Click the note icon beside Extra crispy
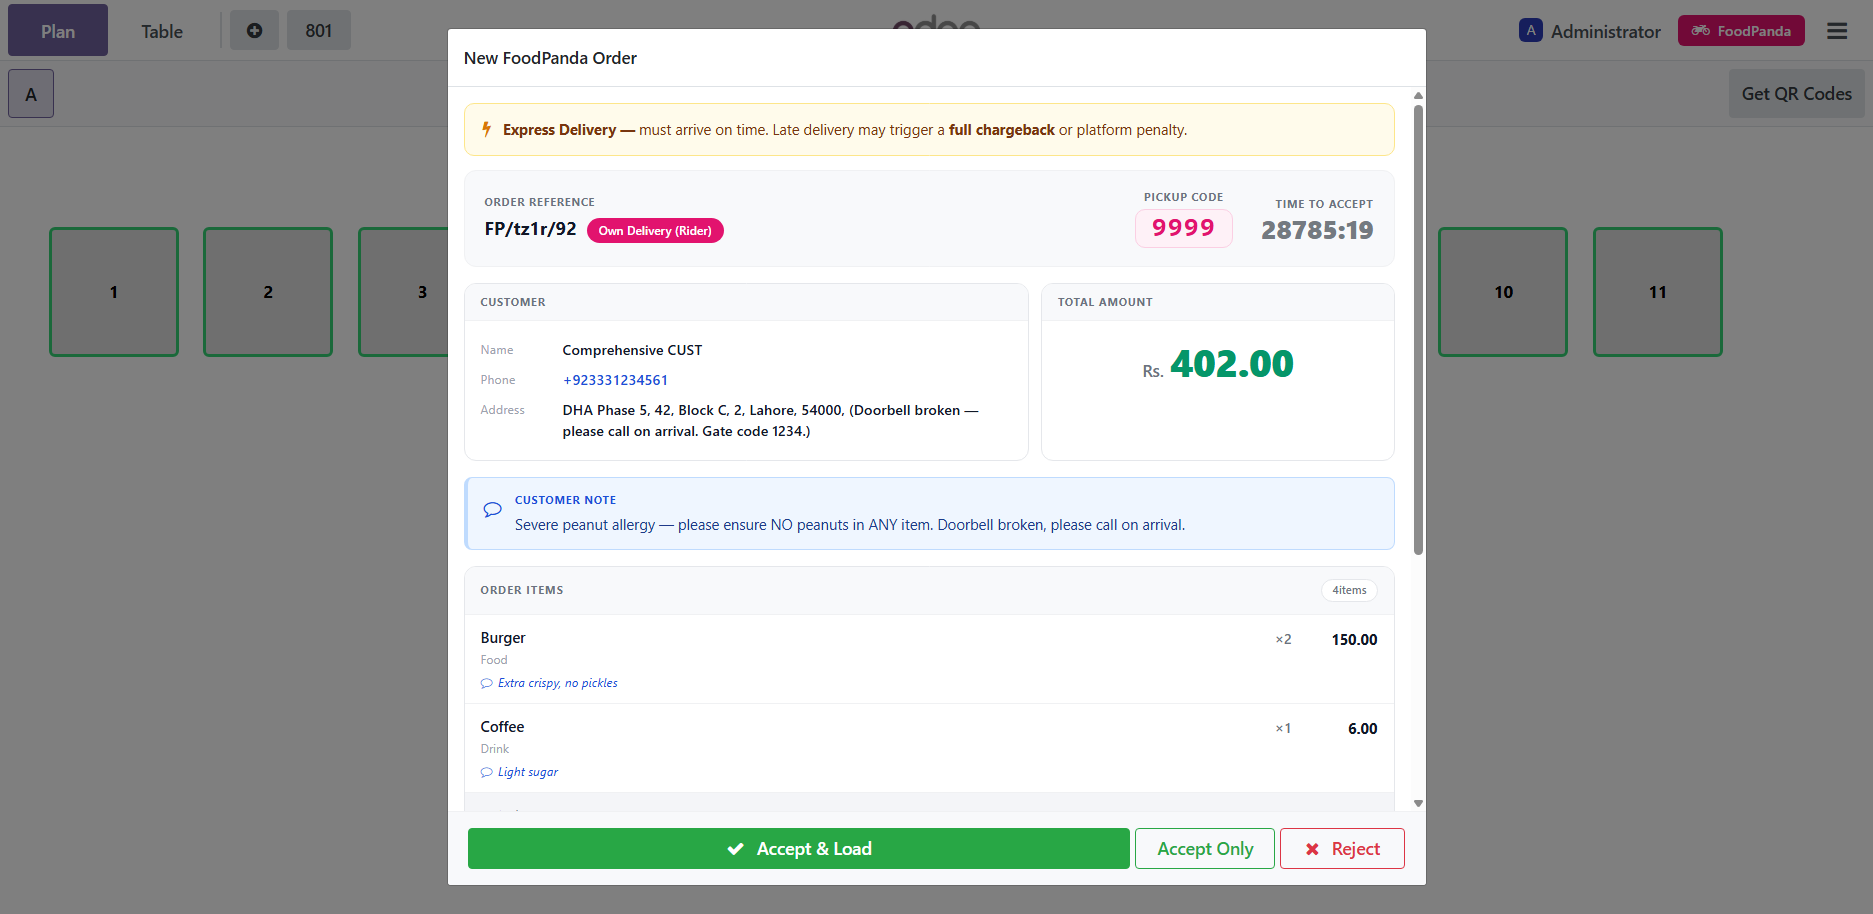 487,683
